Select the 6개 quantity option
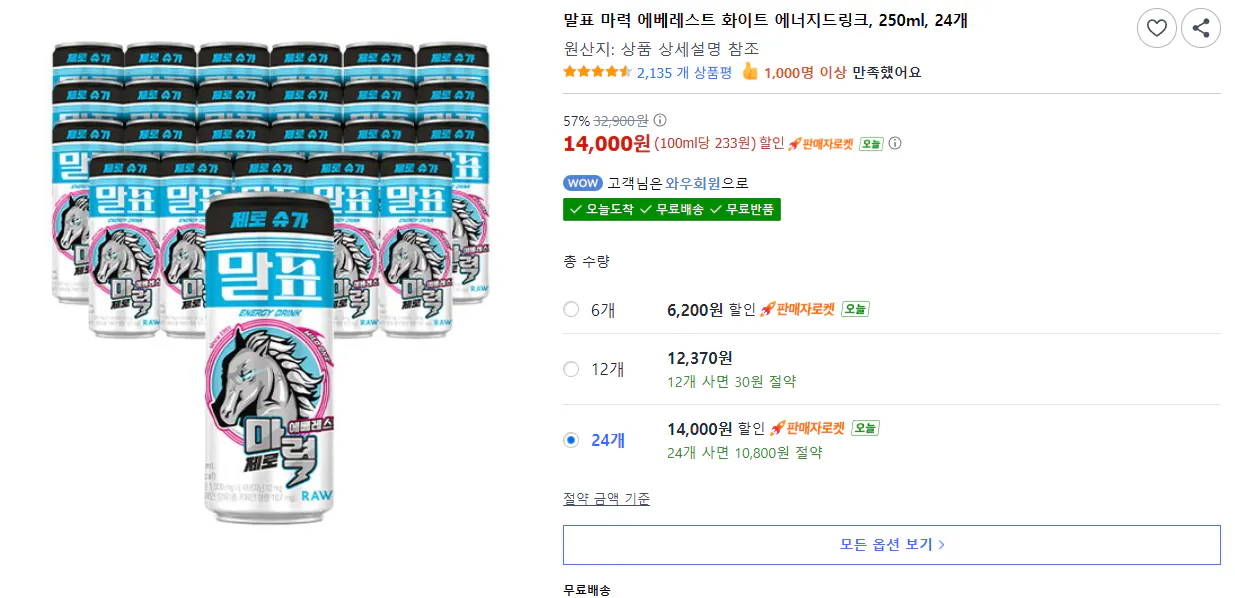Image resolution: width=1235 pixels, height=598 pixels. tap(571, 309)
